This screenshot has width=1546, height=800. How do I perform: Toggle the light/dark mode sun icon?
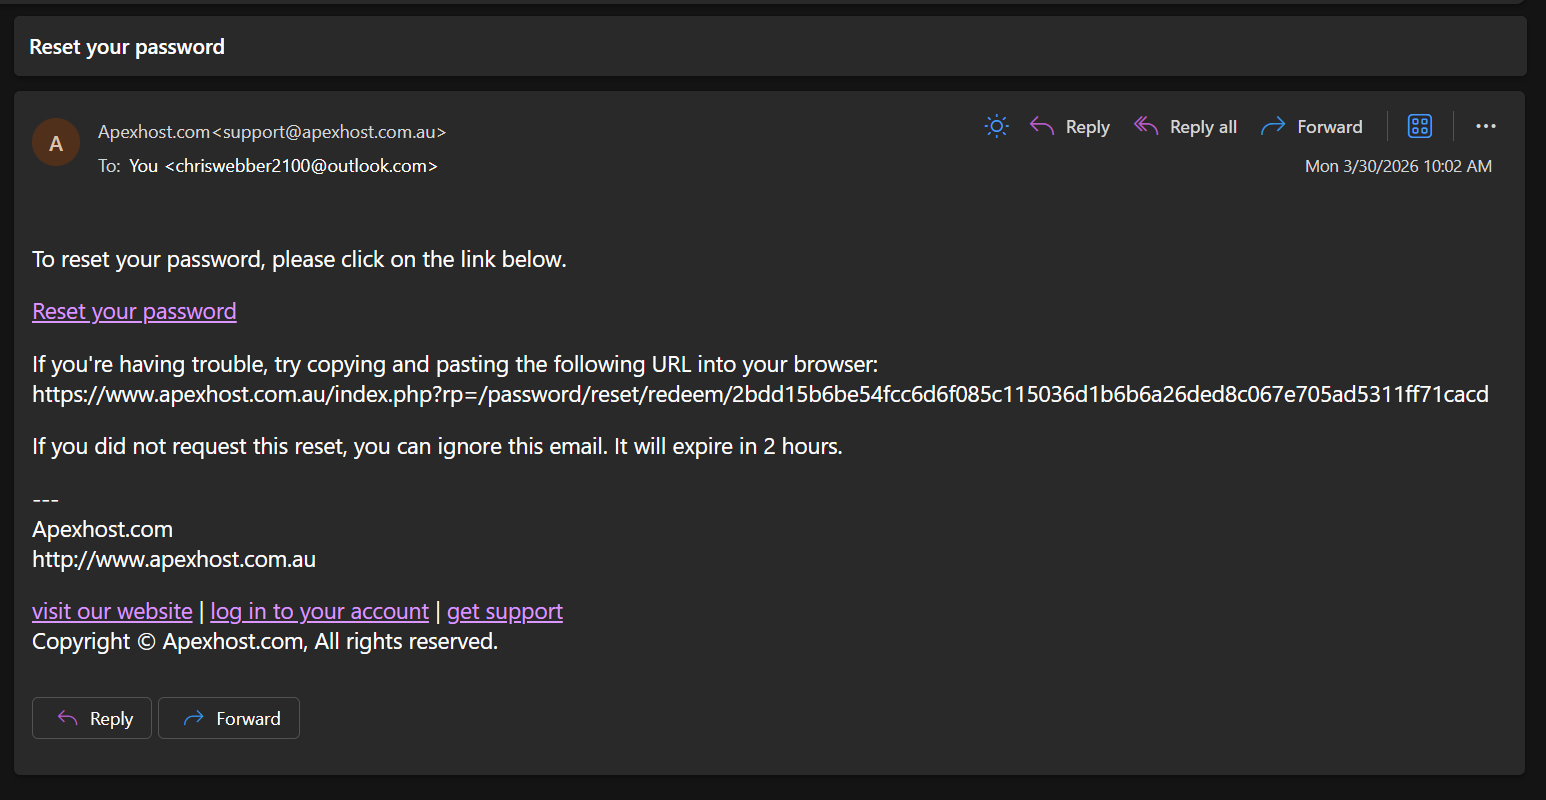pos(996,126)
